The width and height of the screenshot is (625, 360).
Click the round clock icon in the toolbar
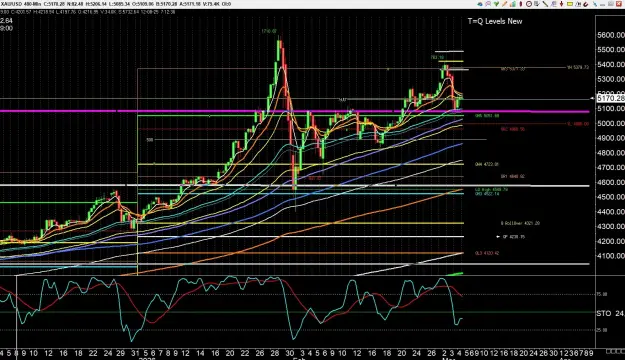click(x=529, y=4)
